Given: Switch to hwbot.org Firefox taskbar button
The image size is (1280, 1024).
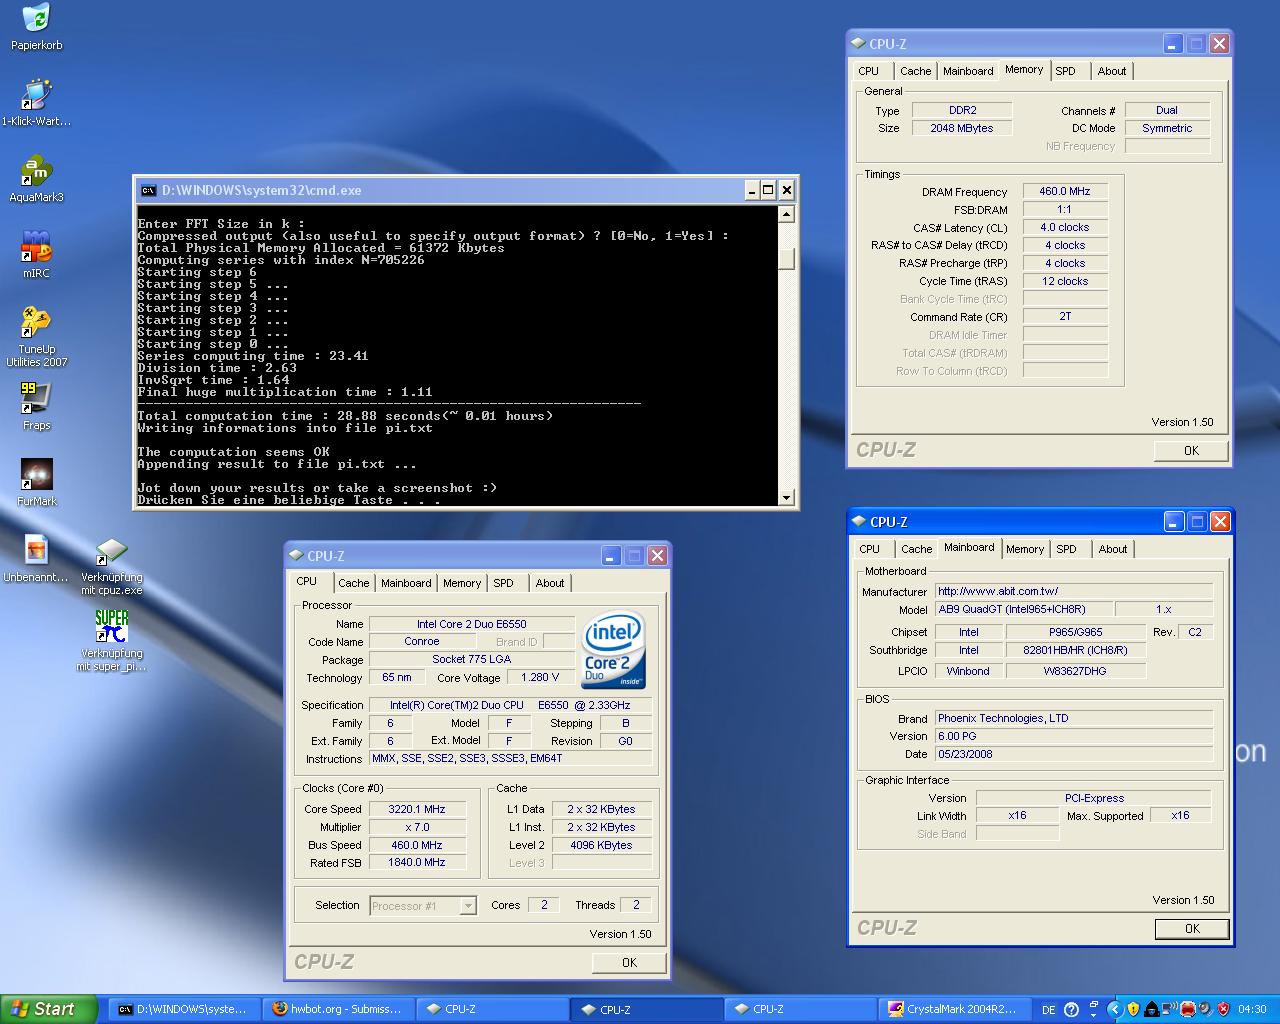Looking at the screenshot, I should pyautogui.click(x=338, y=1009).
